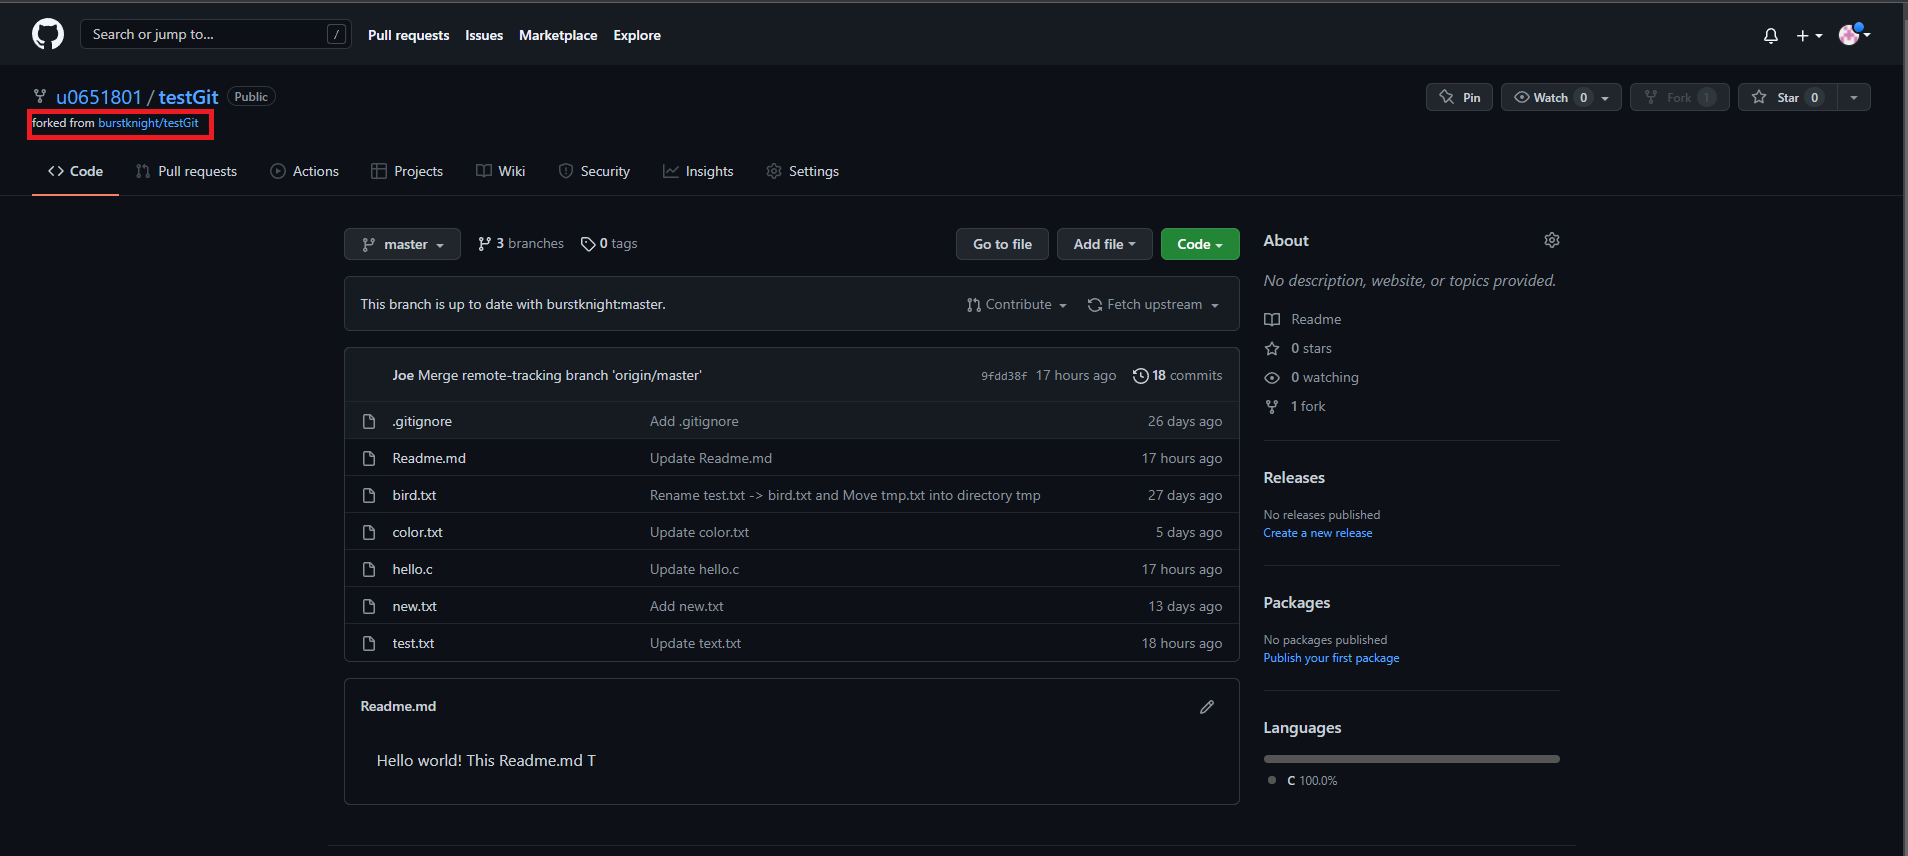
Task: Open the notifications bell
Action: 1771,35
